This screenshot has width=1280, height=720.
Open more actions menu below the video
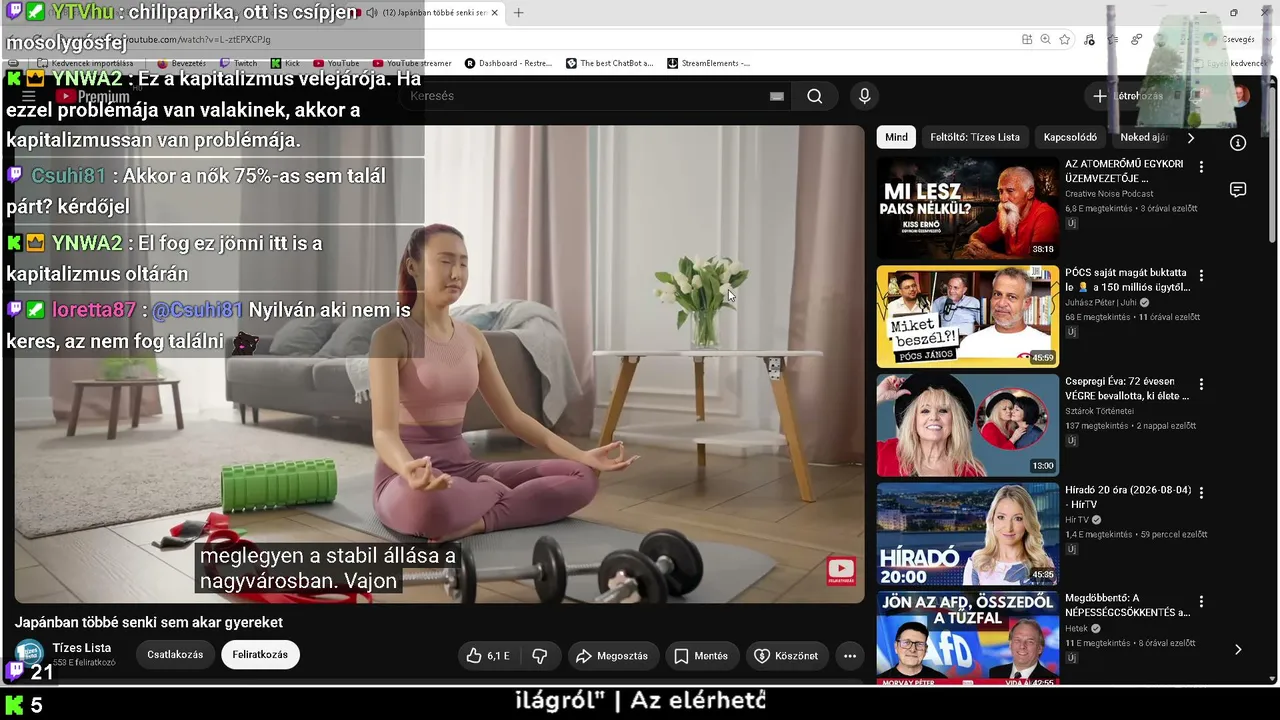[850, 656]
